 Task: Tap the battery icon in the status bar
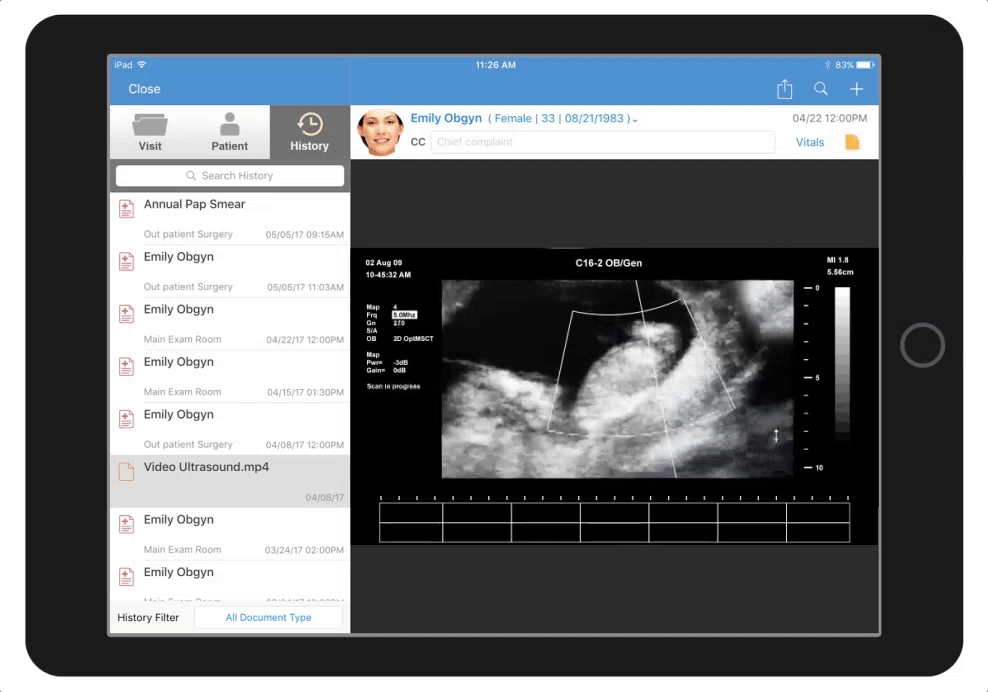tap(865, 65)
